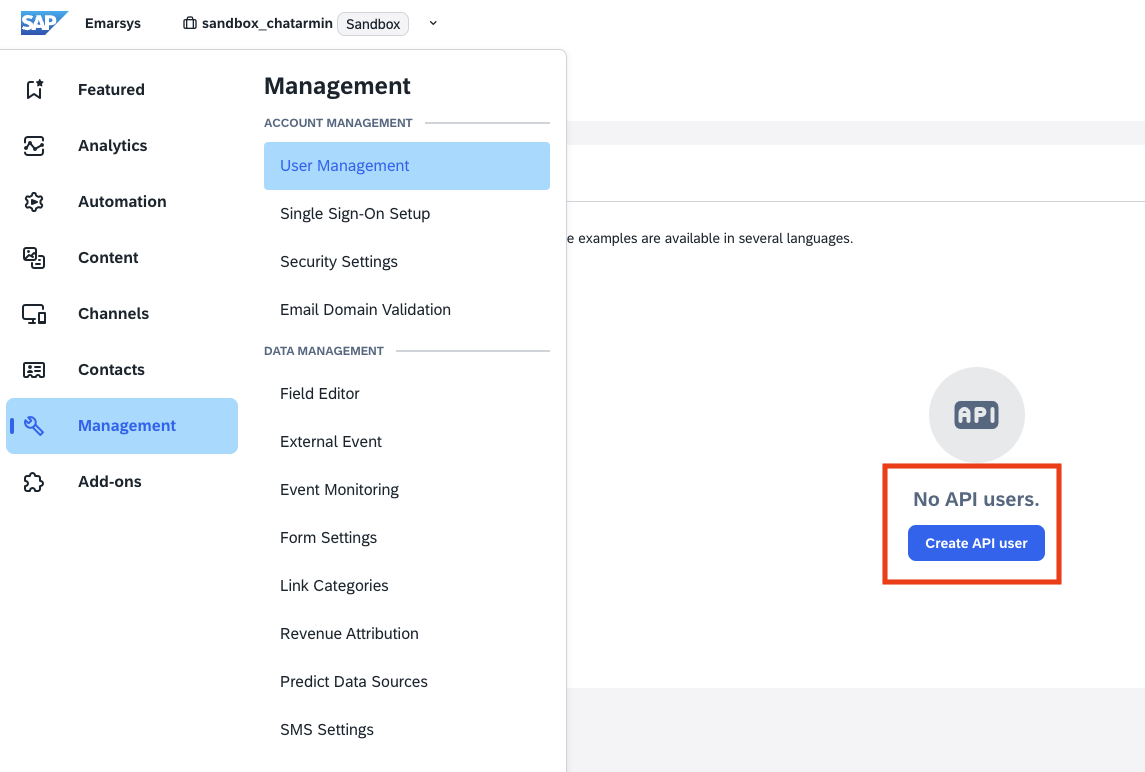Click the Analytics chart icon
1145x772 pixels.
coord(34,145)
